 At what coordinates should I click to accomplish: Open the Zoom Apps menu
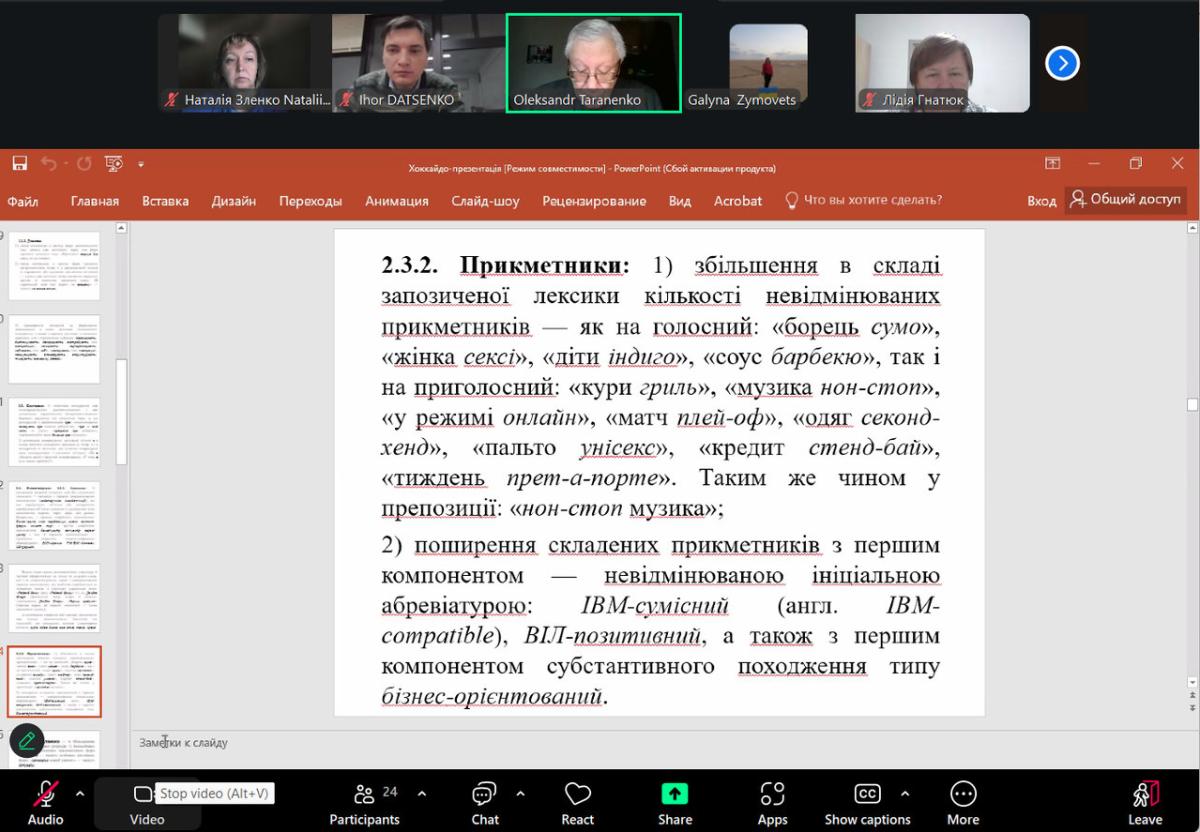coord(772,795)
